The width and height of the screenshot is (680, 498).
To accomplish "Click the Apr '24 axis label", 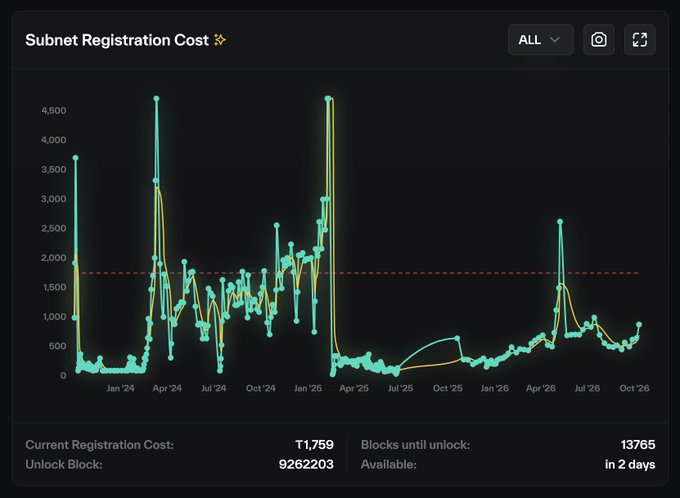I will (167, 388).
